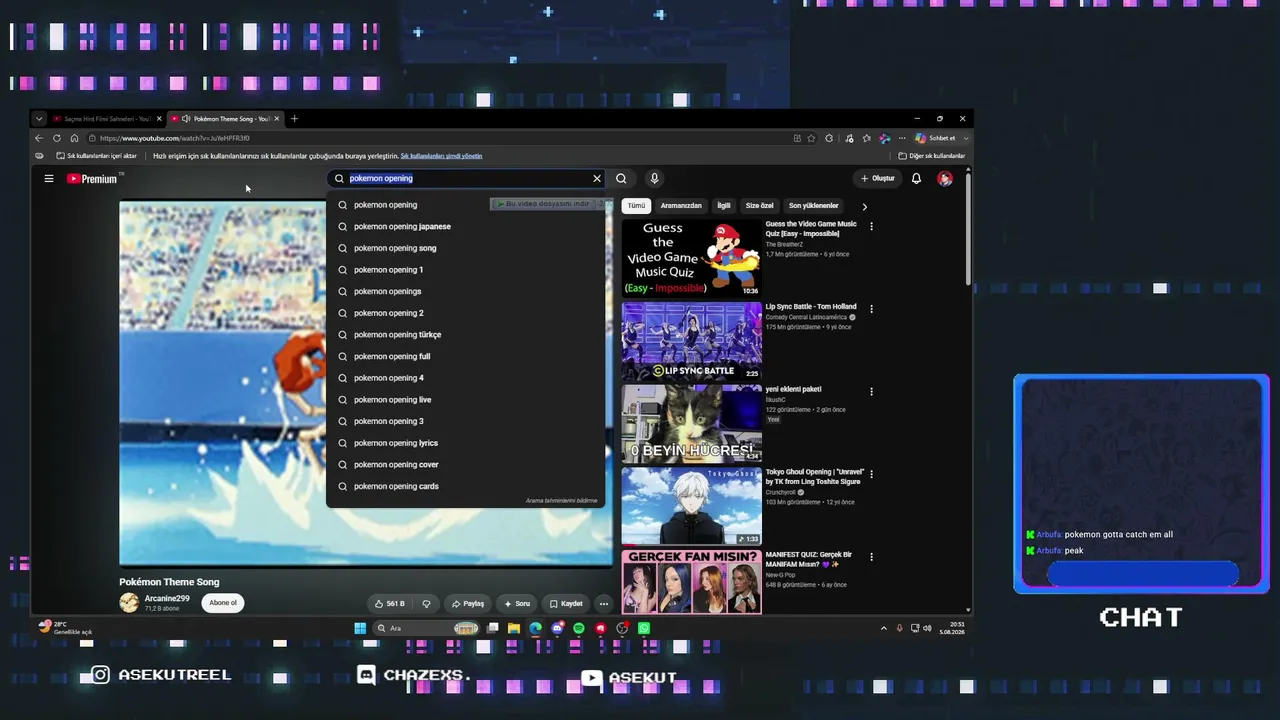Open more actions for the video

[603, 604]
